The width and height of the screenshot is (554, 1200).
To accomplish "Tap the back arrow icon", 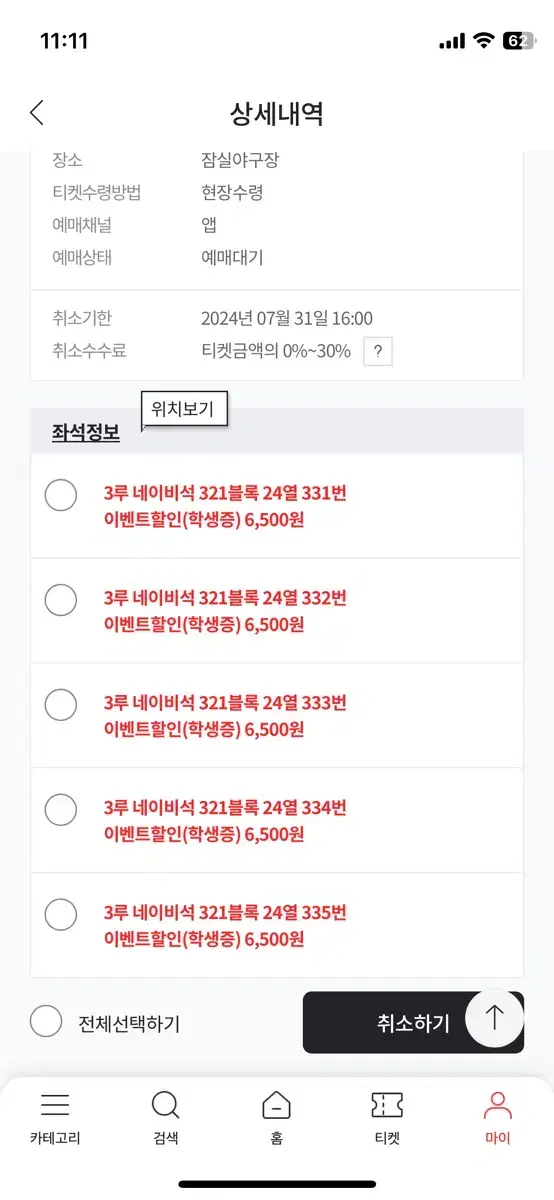I will (x=37, y=113).
